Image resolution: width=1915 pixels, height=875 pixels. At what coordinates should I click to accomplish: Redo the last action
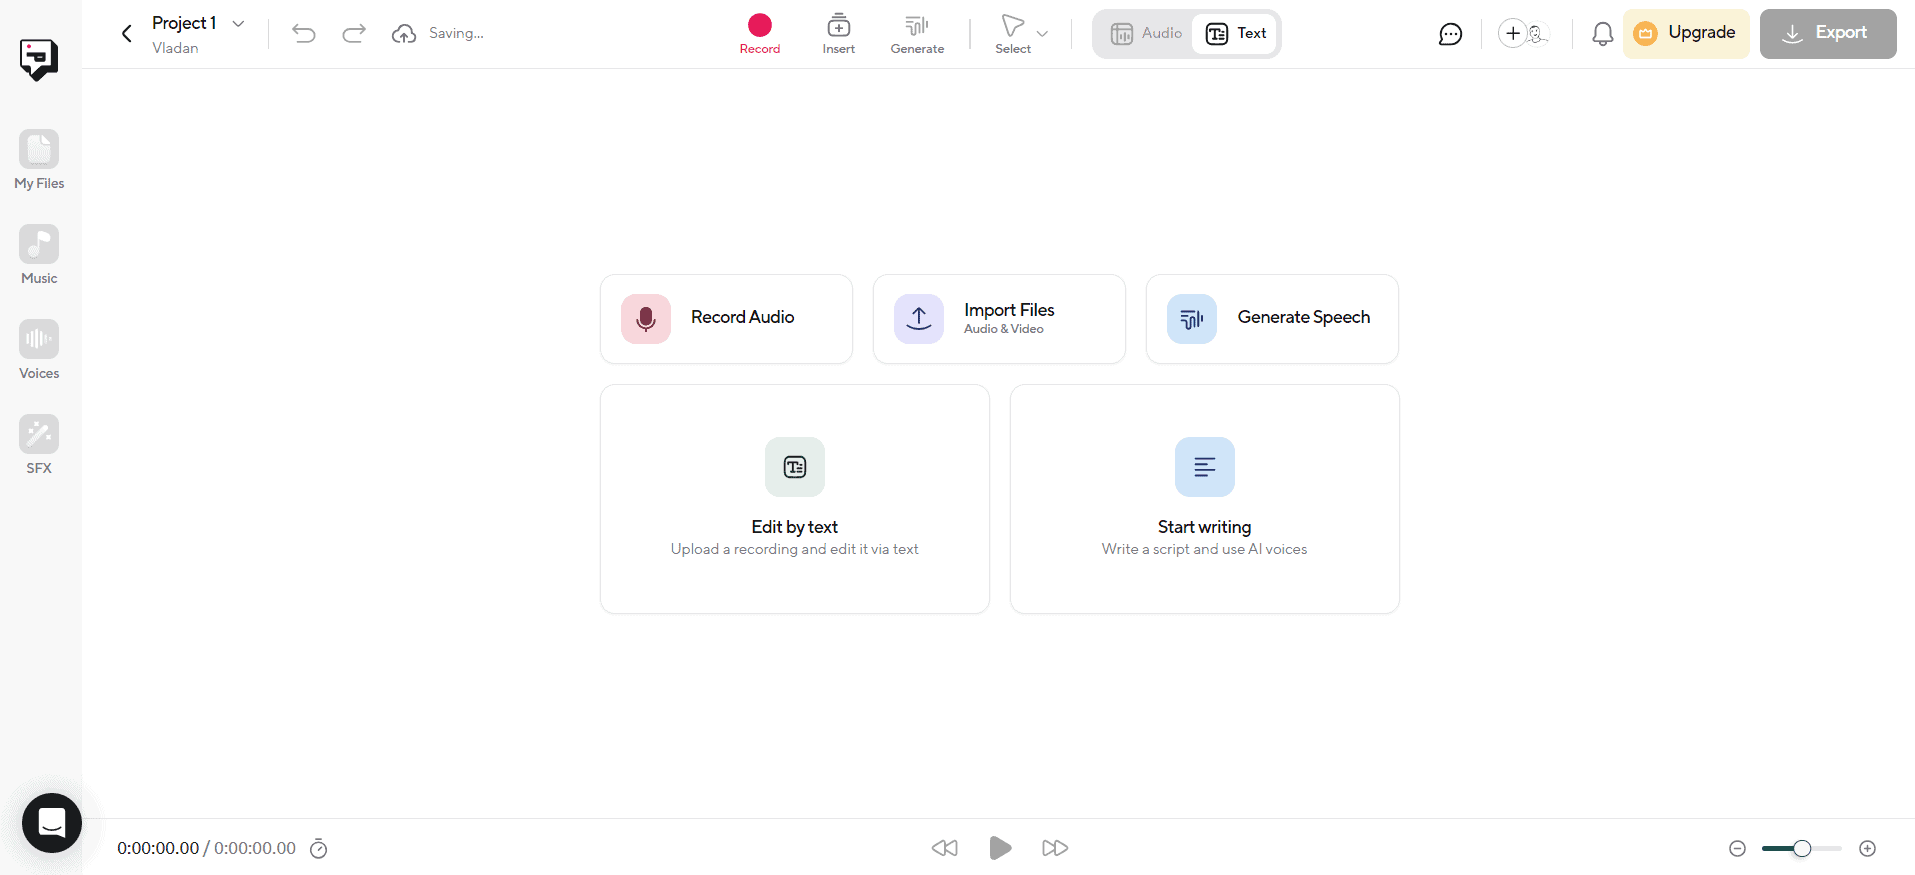point(354,34)
